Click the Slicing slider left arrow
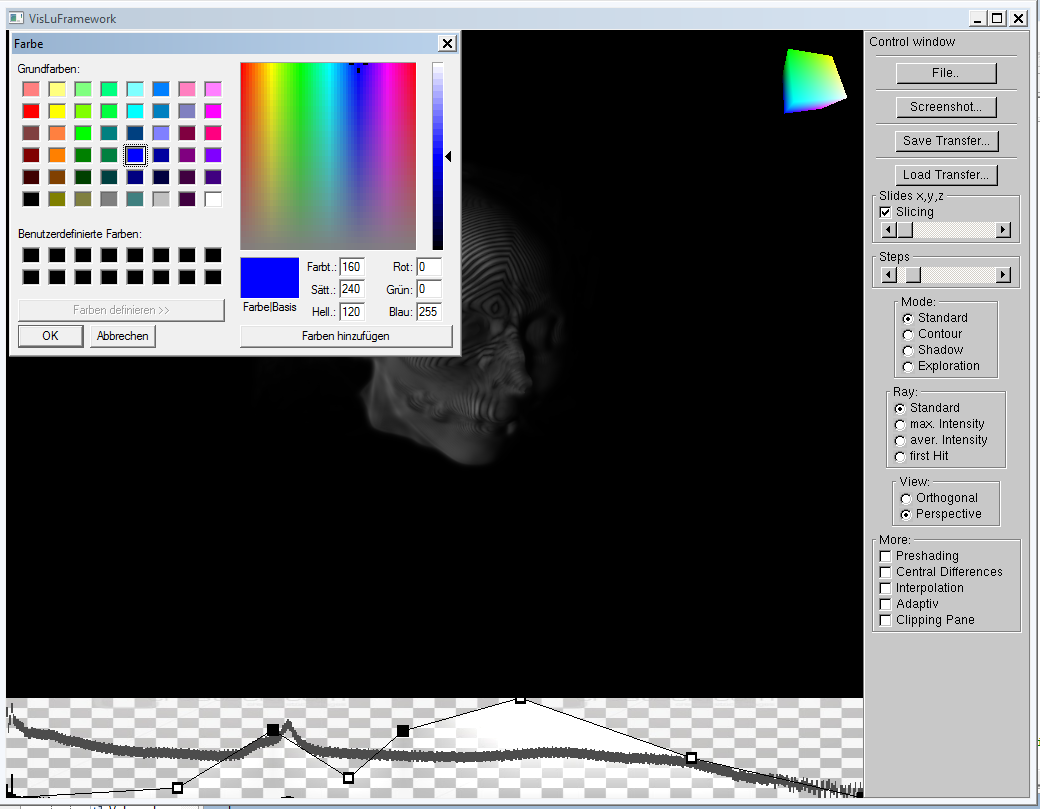The height and width of the screenshot is (809, 1040). pyautogui.click(x=887, y=229)
